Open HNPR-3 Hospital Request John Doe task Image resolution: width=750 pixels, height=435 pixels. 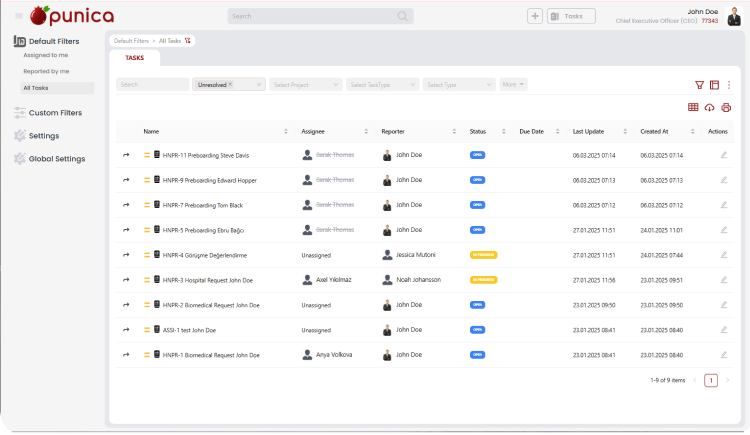tap(208, 280)
